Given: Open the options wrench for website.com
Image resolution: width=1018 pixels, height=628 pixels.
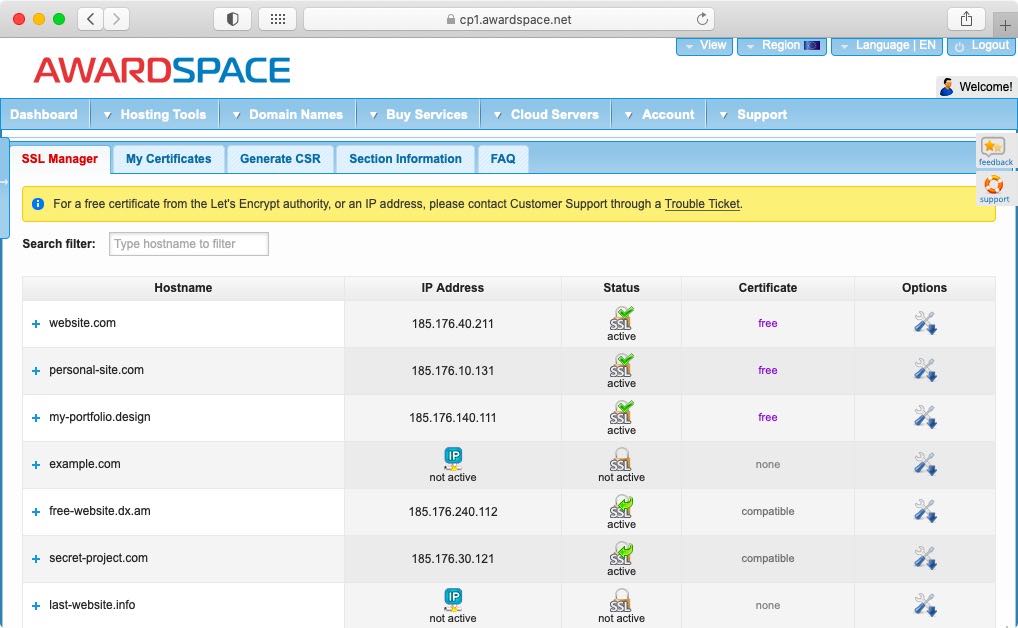Looking at the screenshot, I should 924,322.
